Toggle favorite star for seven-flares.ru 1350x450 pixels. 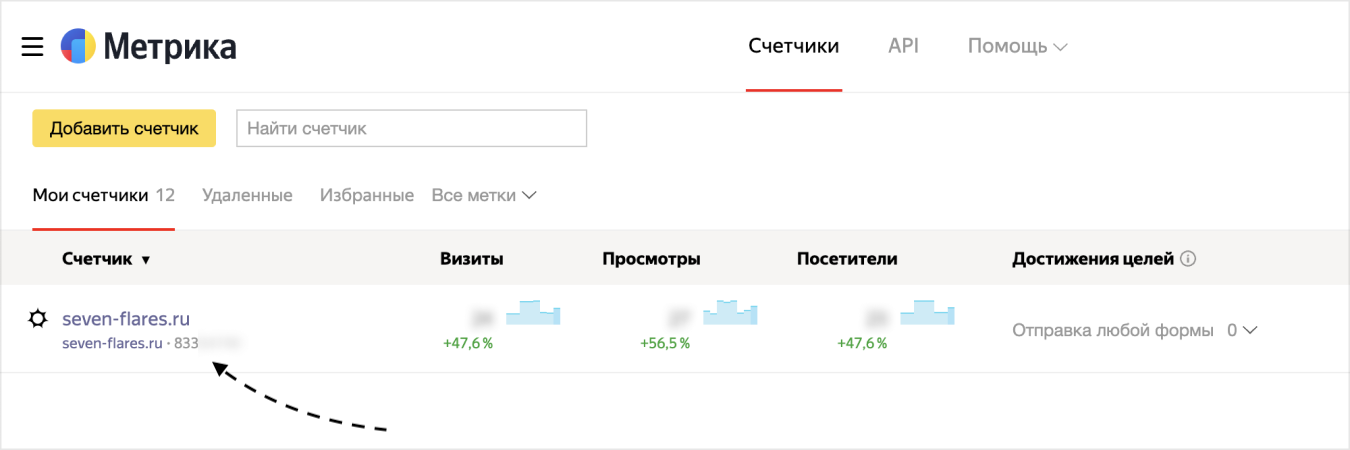[38, 319]
